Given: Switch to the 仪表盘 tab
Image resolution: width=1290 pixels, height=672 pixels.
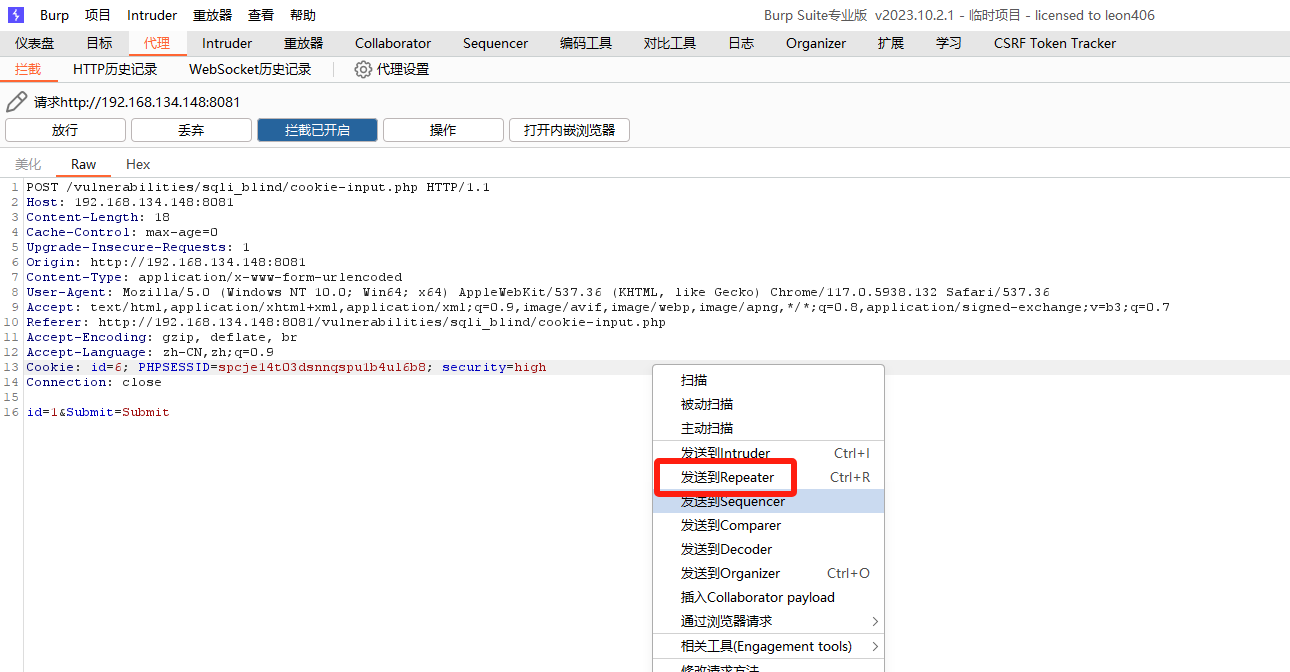Looking at the screenshot, I should click(35, 43).
